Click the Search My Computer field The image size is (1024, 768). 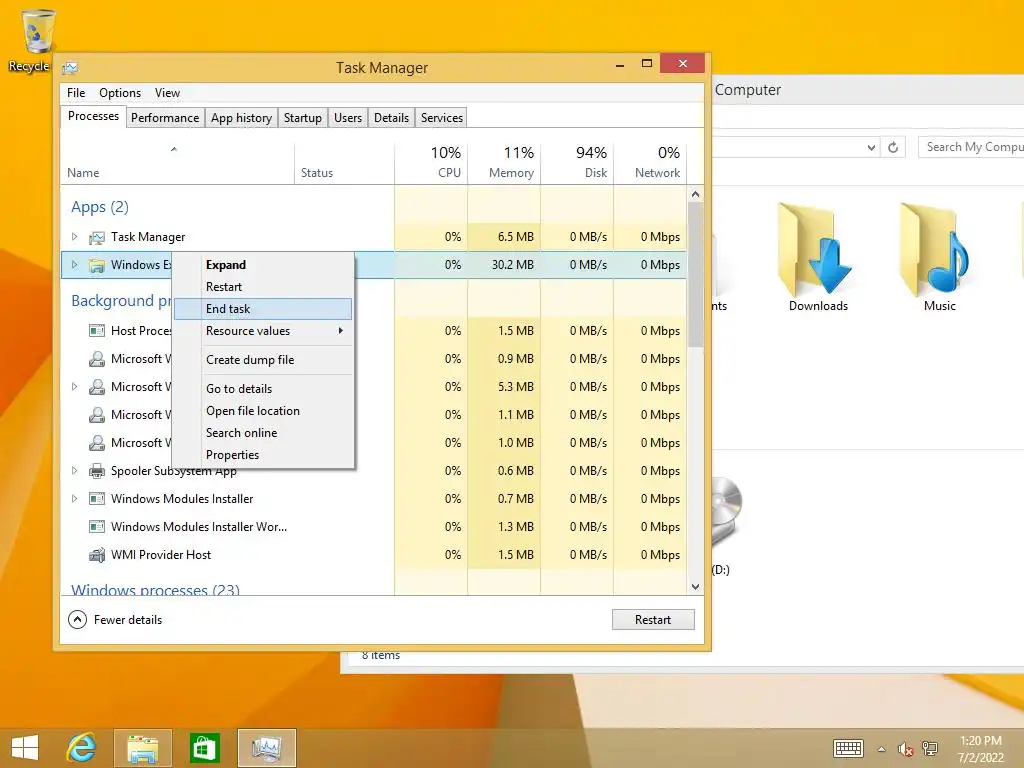pos(971,148)
